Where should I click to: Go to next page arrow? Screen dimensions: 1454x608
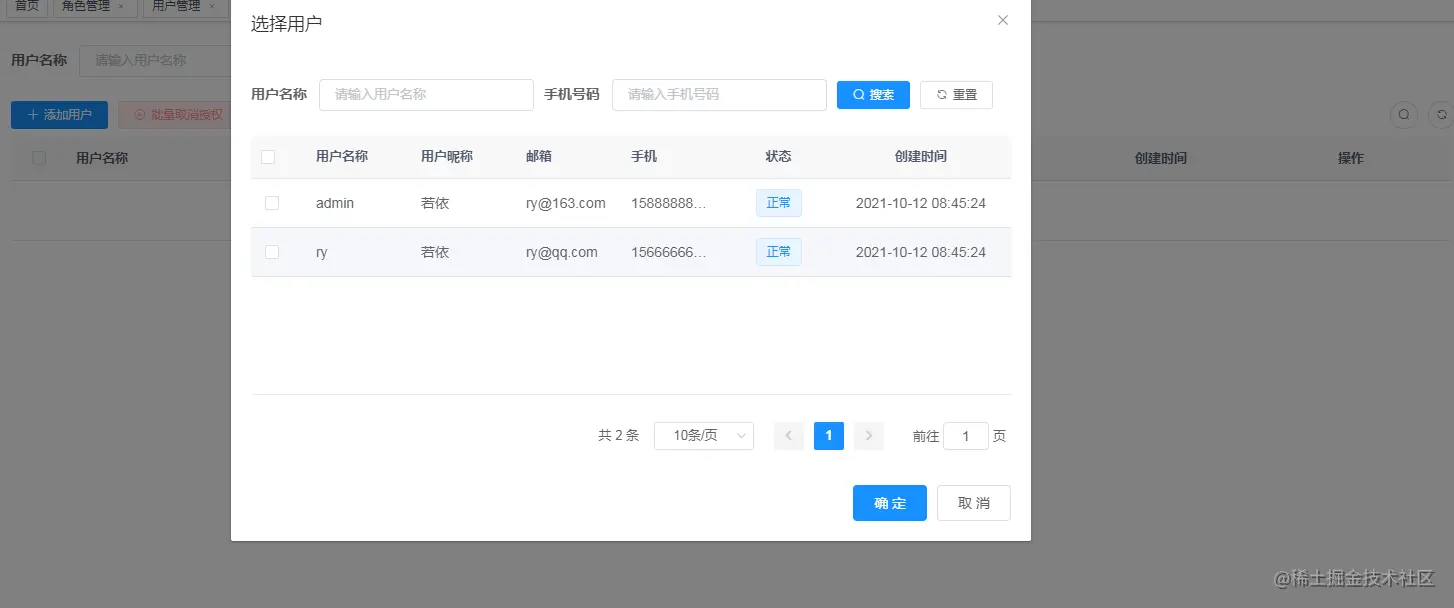(x=869, y=436)
